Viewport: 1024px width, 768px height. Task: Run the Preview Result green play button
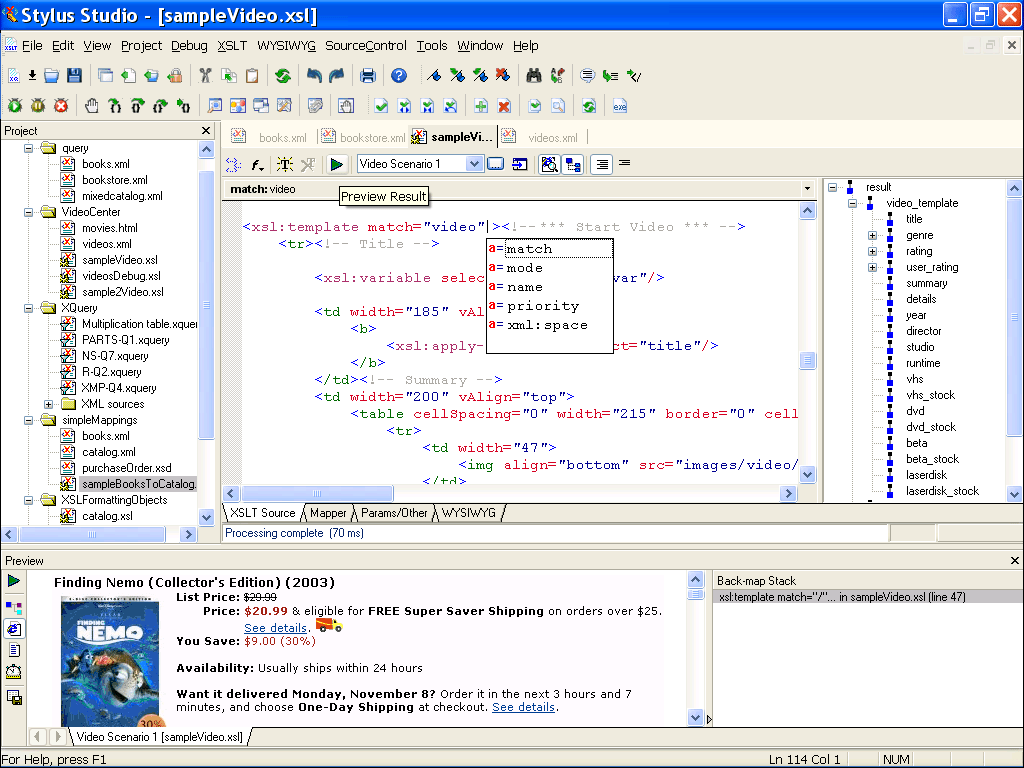click(x=337, y=164)
